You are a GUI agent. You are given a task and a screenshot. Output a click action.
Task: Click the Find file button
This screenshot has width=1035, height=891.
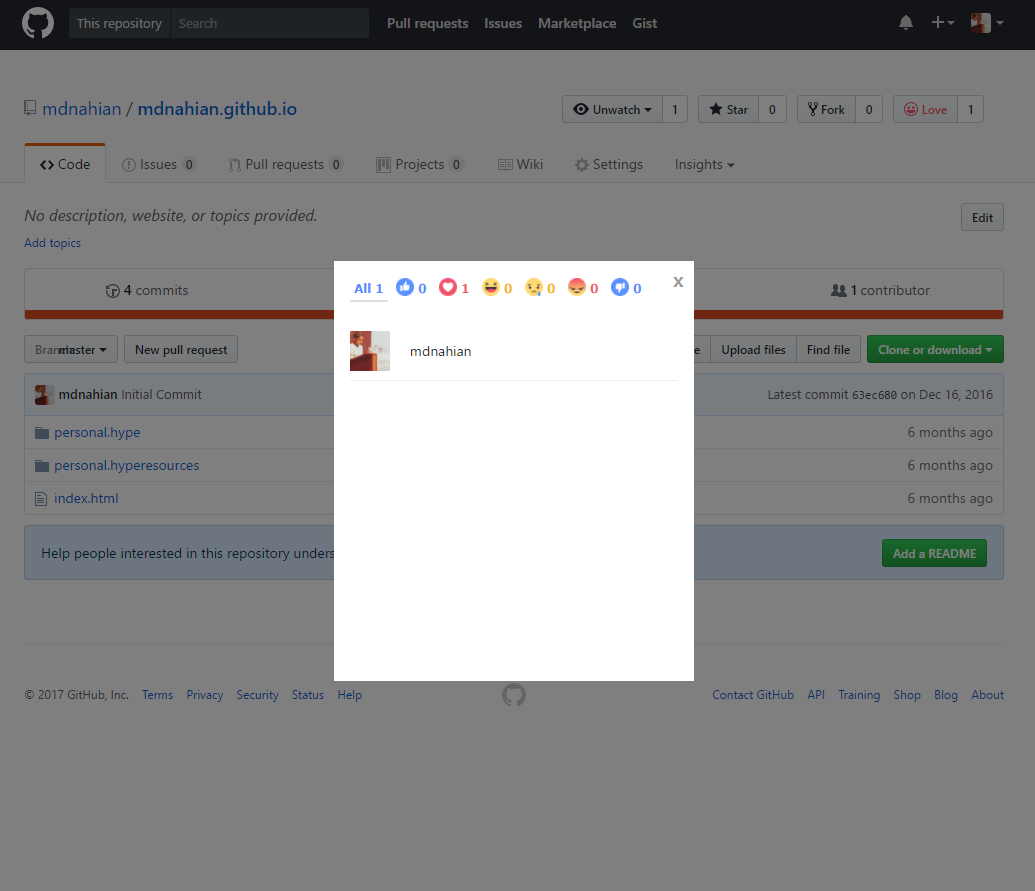[828, 350]
